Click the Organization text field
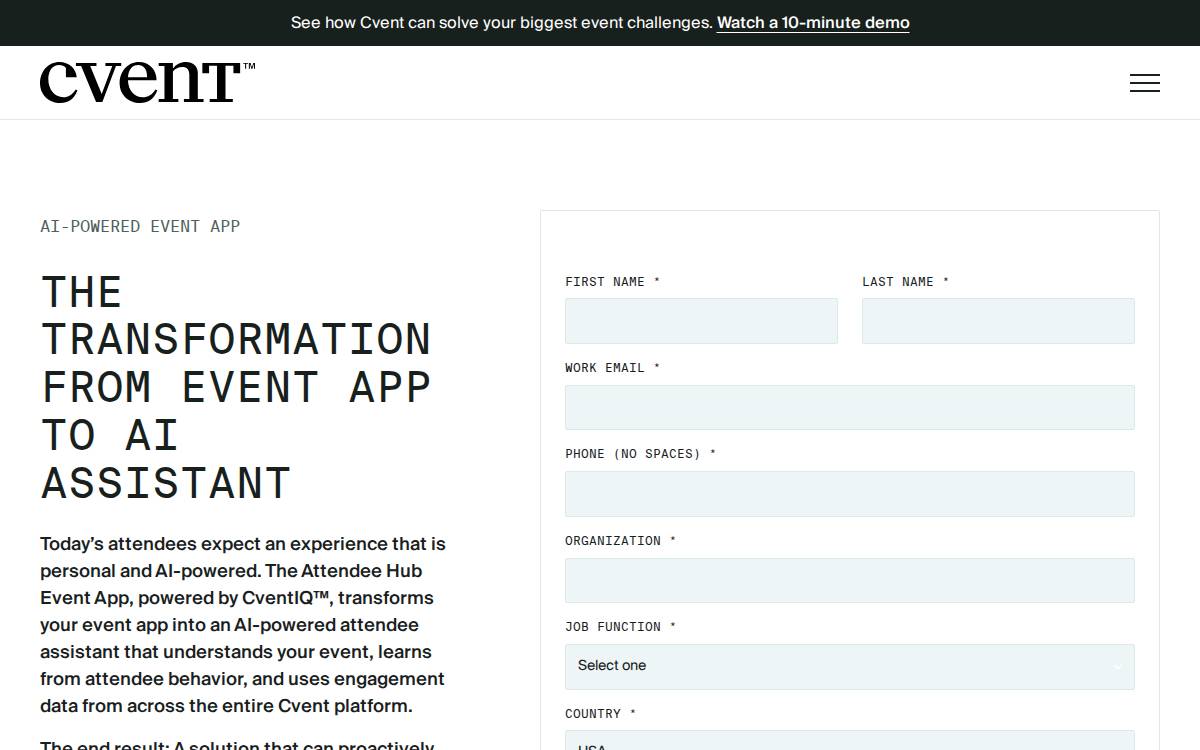 tap(850, 580)
